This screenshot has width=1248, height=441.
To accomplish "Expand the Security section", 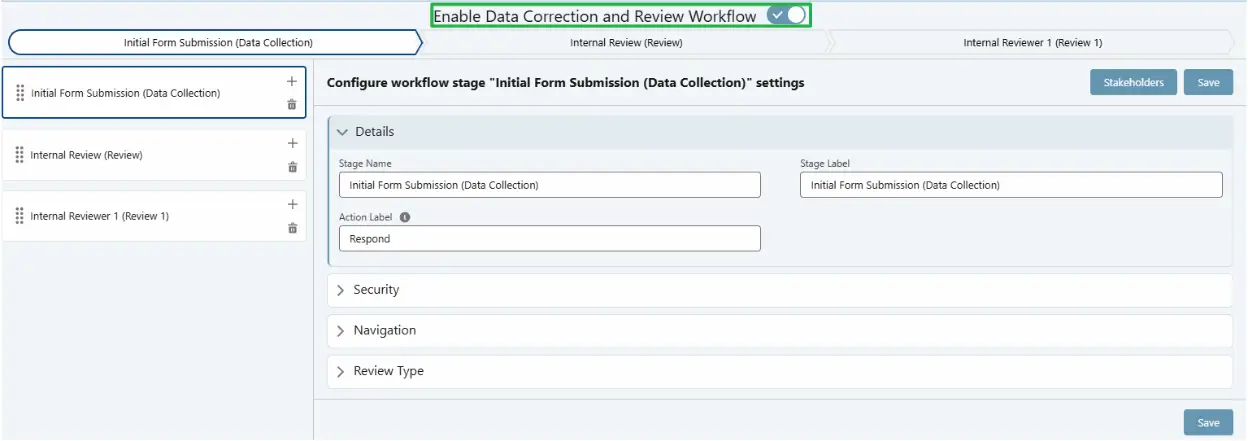I will pos(780,290).
